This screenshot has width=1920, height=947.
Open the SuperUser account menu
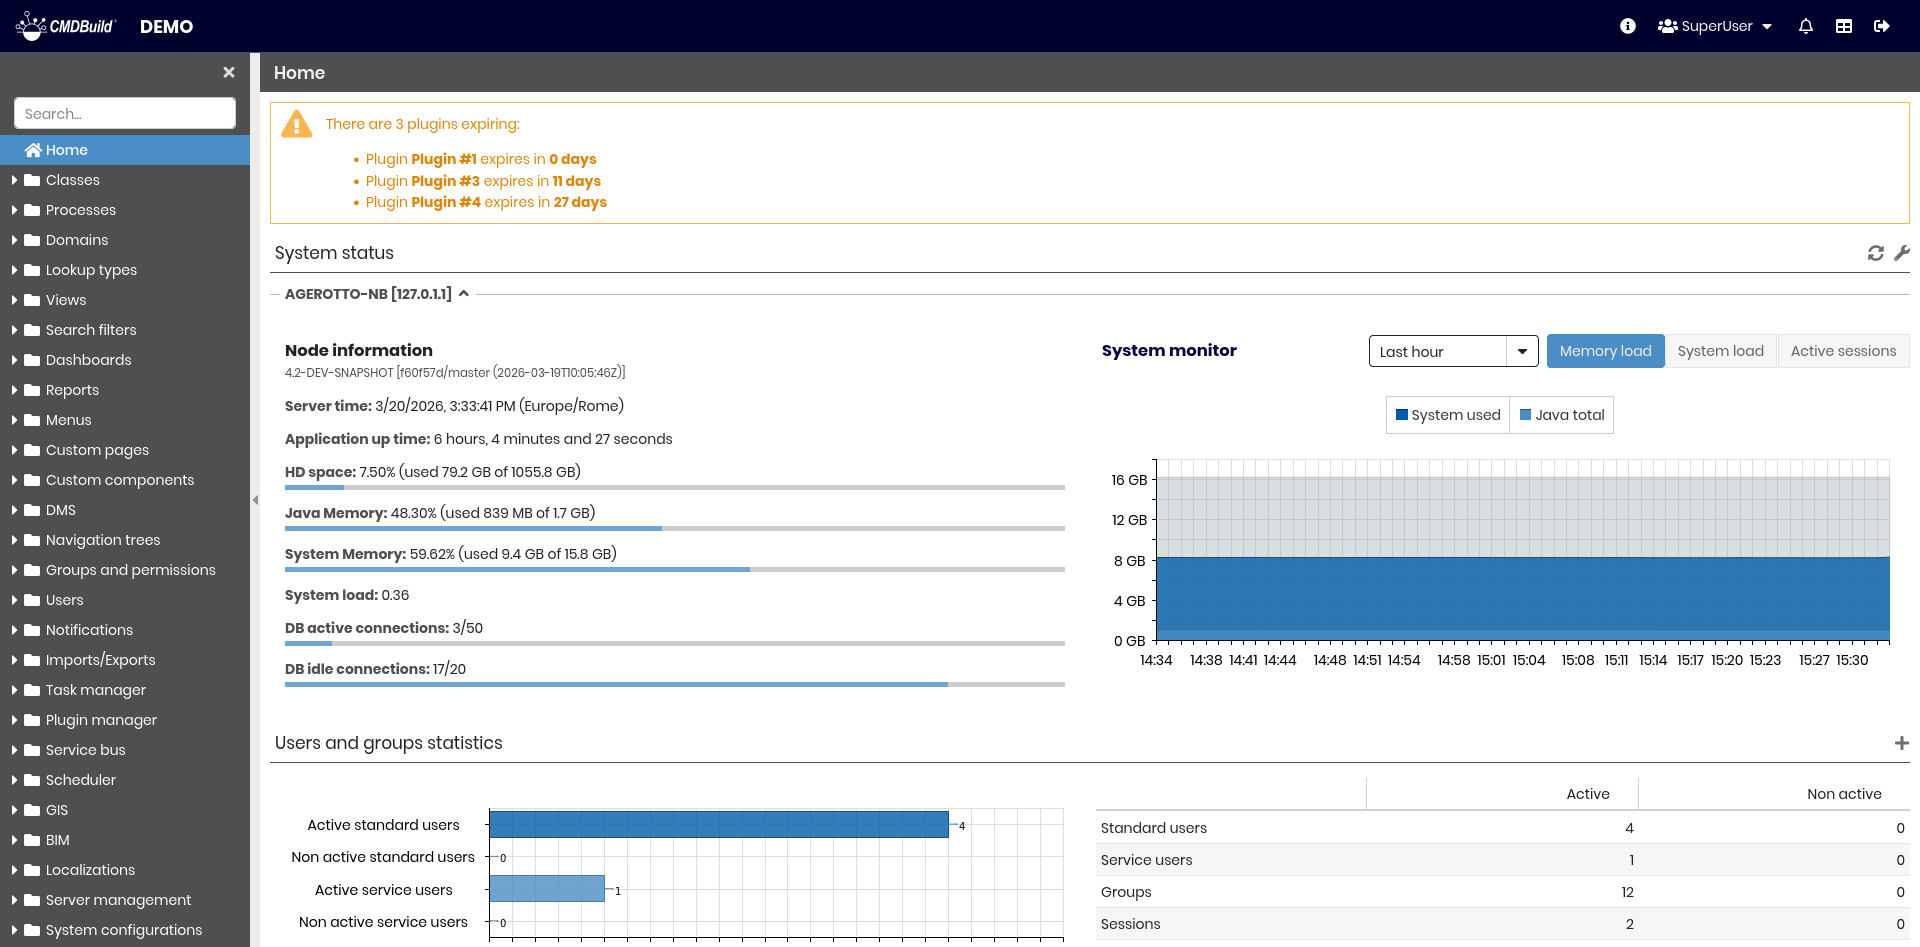pos(1714,26)
